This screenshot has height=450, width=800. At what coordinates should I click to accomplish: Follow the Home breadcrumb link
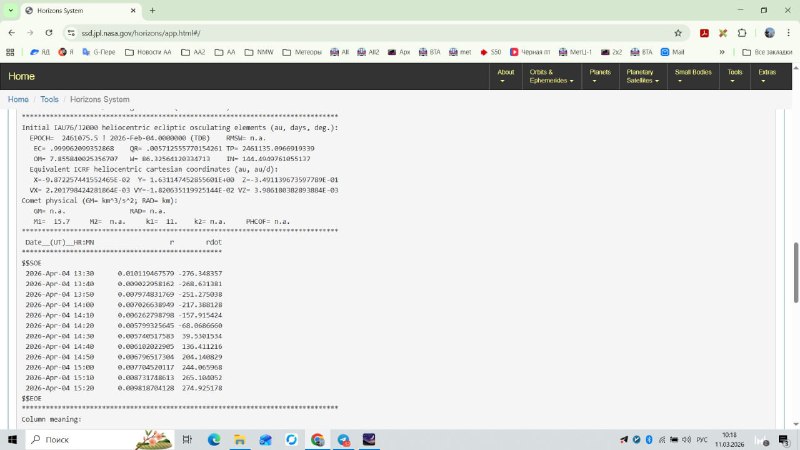[18, 99]
